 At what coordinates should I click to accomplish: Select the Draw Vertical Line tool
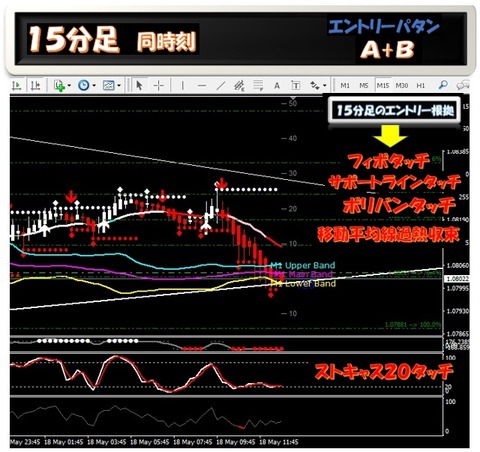click(182, 86)
